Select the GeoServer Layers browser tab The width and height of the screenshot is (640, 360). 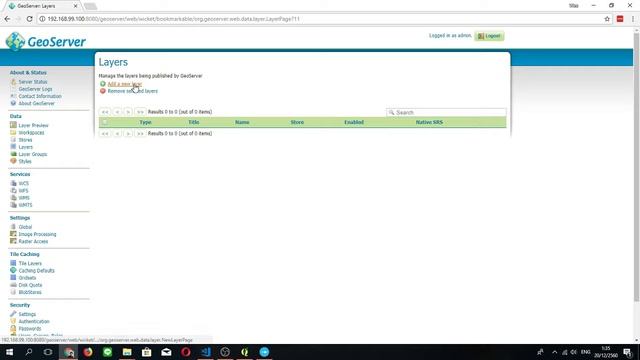42,6
